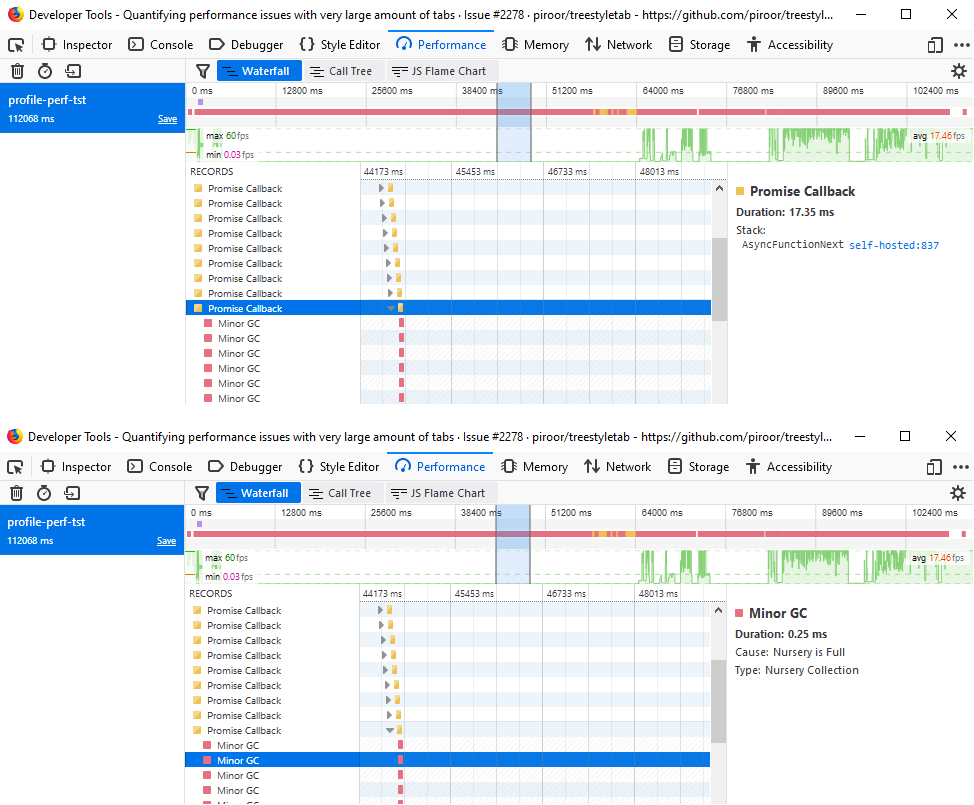974x805 pixels.
Task: Clear recordings with the trash icon
Action: (17, 71)
